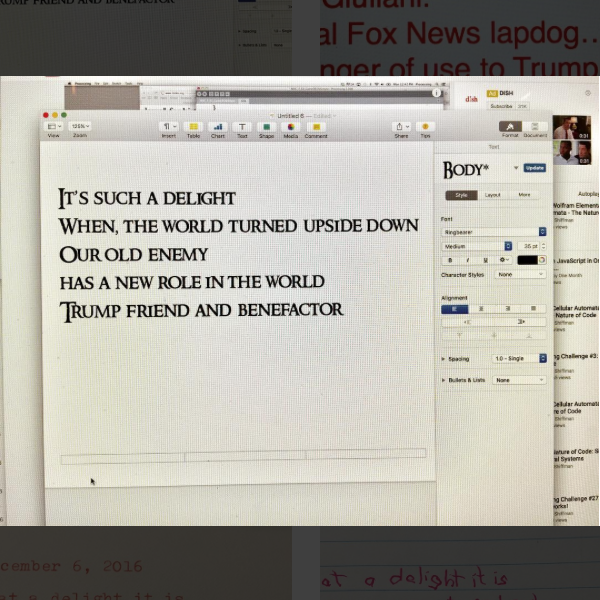Insert a Chart from the toolbar
Viewport: 600px width, 600px height.
click(x=218, y=127)
